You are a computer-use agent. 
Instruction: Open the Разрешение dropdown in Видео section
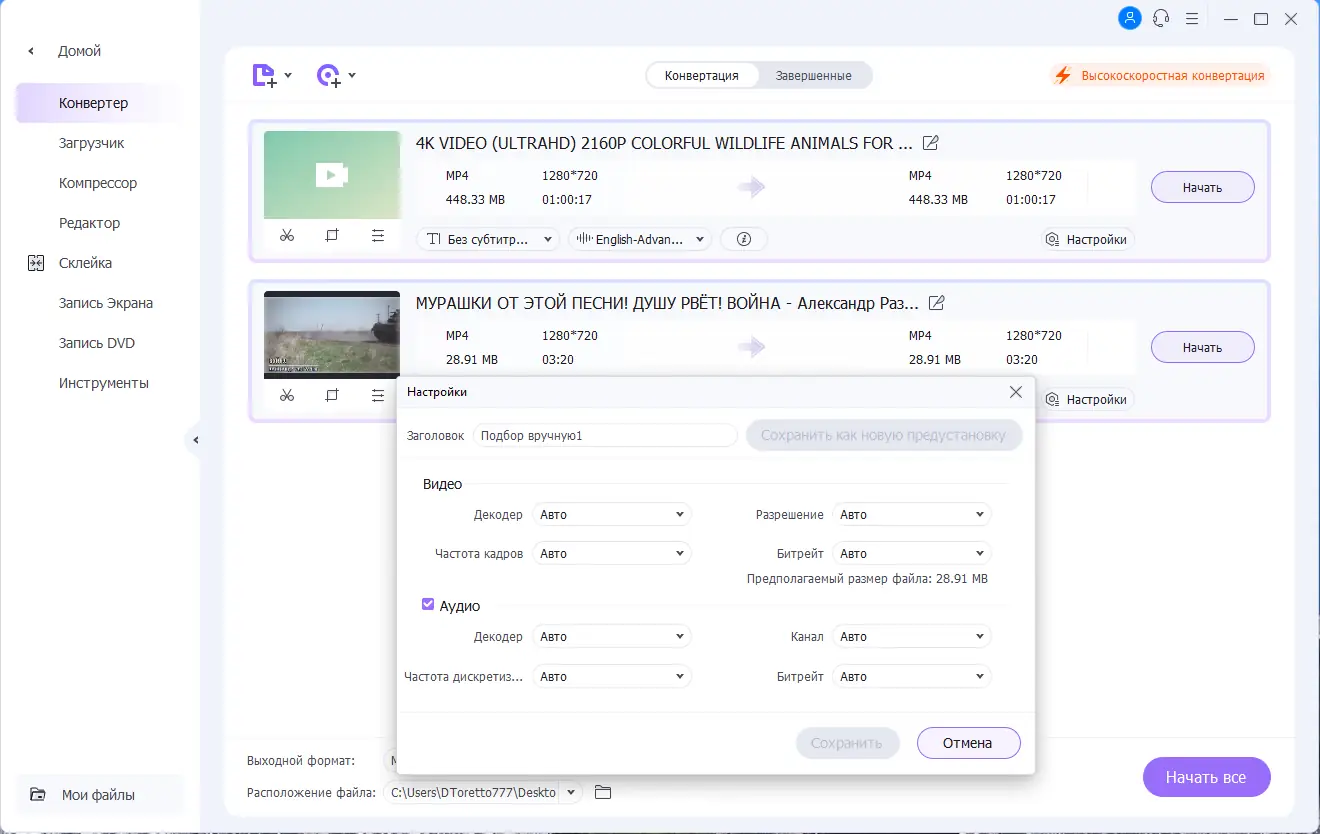911,513
